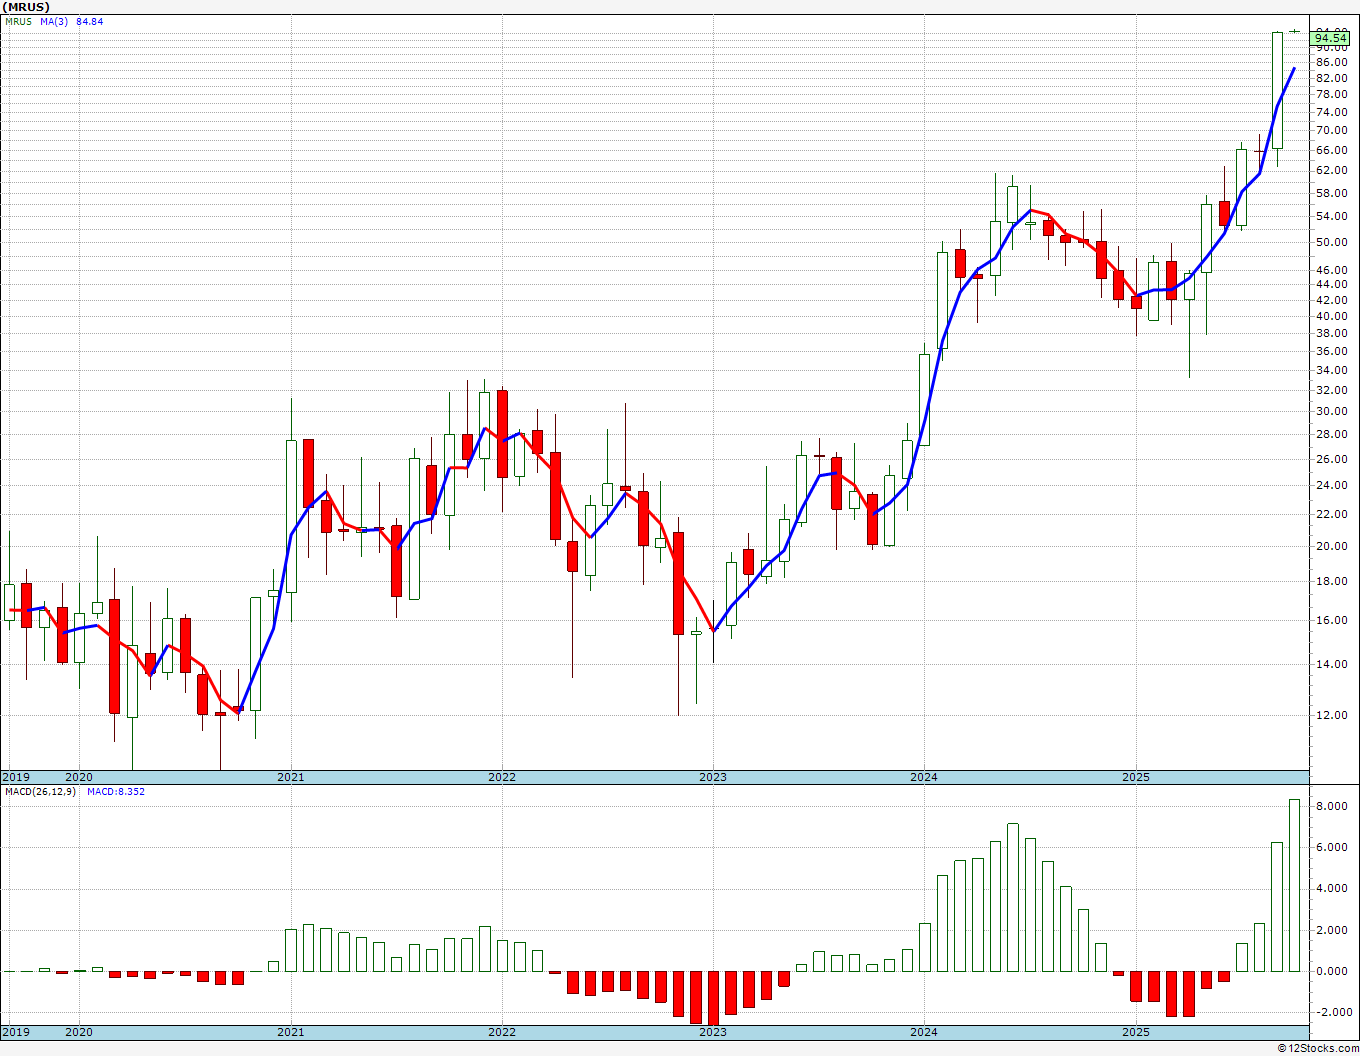Screen dimensions: 1360x1056
Task: Click the 2025 marker on price time axis
Action: (x=1136, y=777)
